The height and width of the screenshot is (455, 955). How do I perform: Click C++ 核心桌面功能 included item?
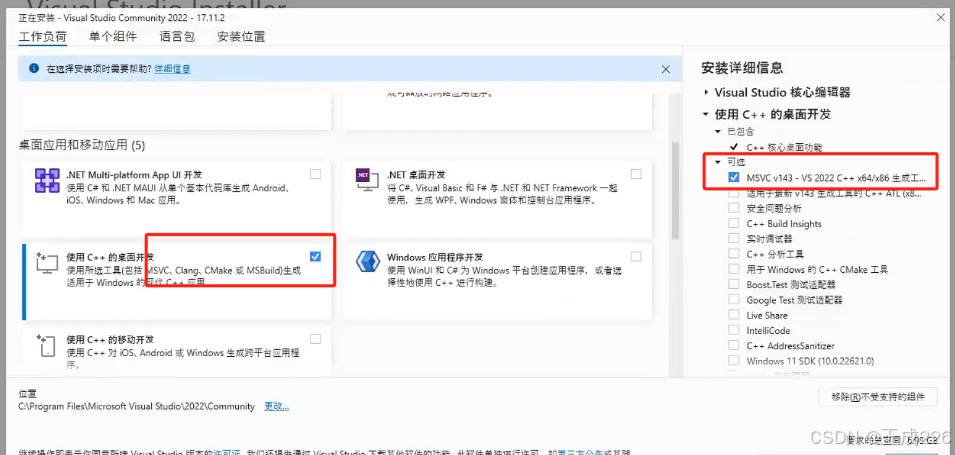coord(784,147)
